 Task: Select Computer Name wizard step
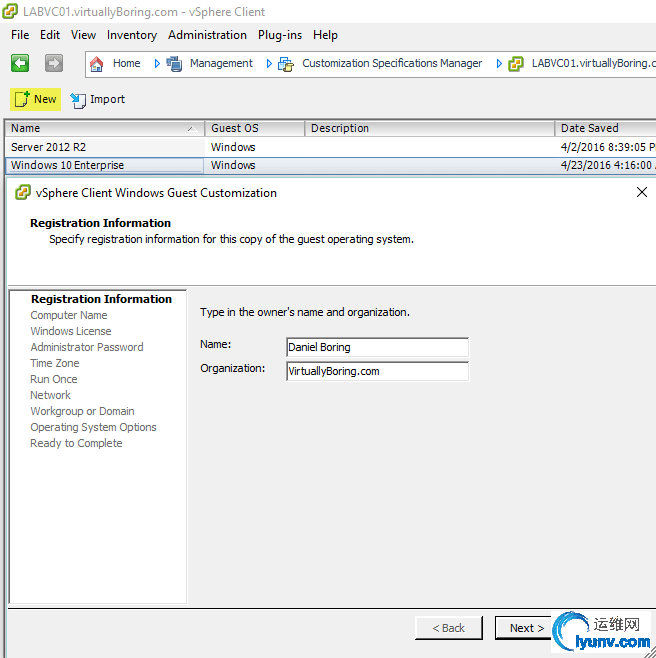point(69,315)
